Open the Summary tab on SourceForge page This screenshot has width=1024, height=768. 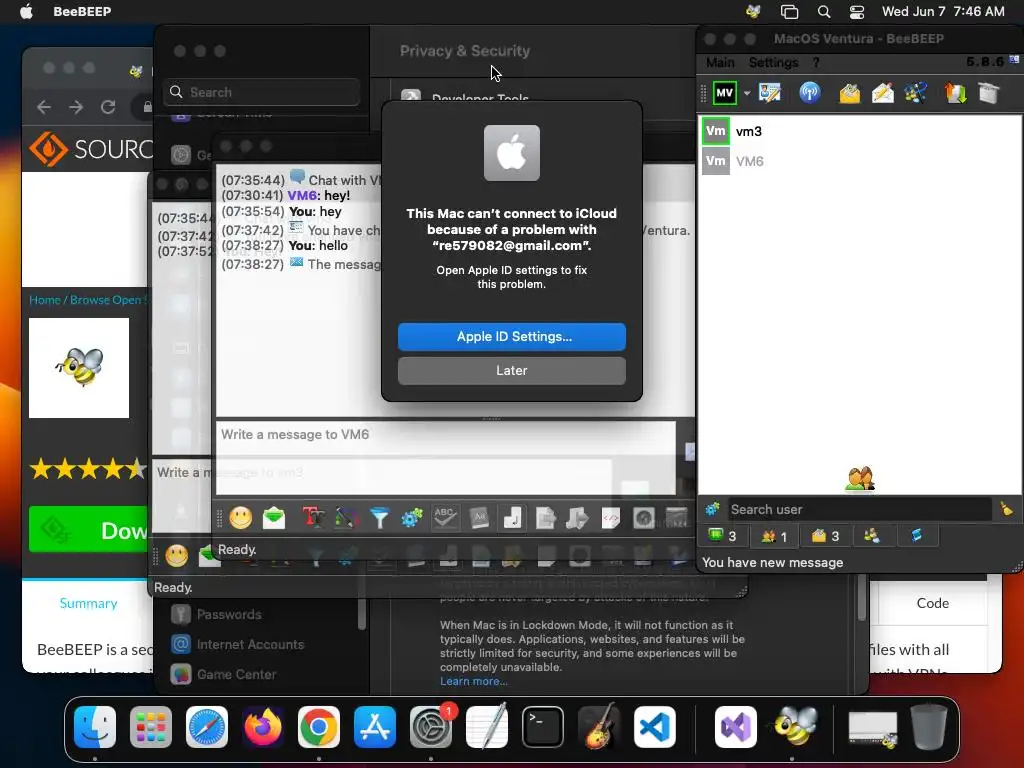tap(88, 603)
